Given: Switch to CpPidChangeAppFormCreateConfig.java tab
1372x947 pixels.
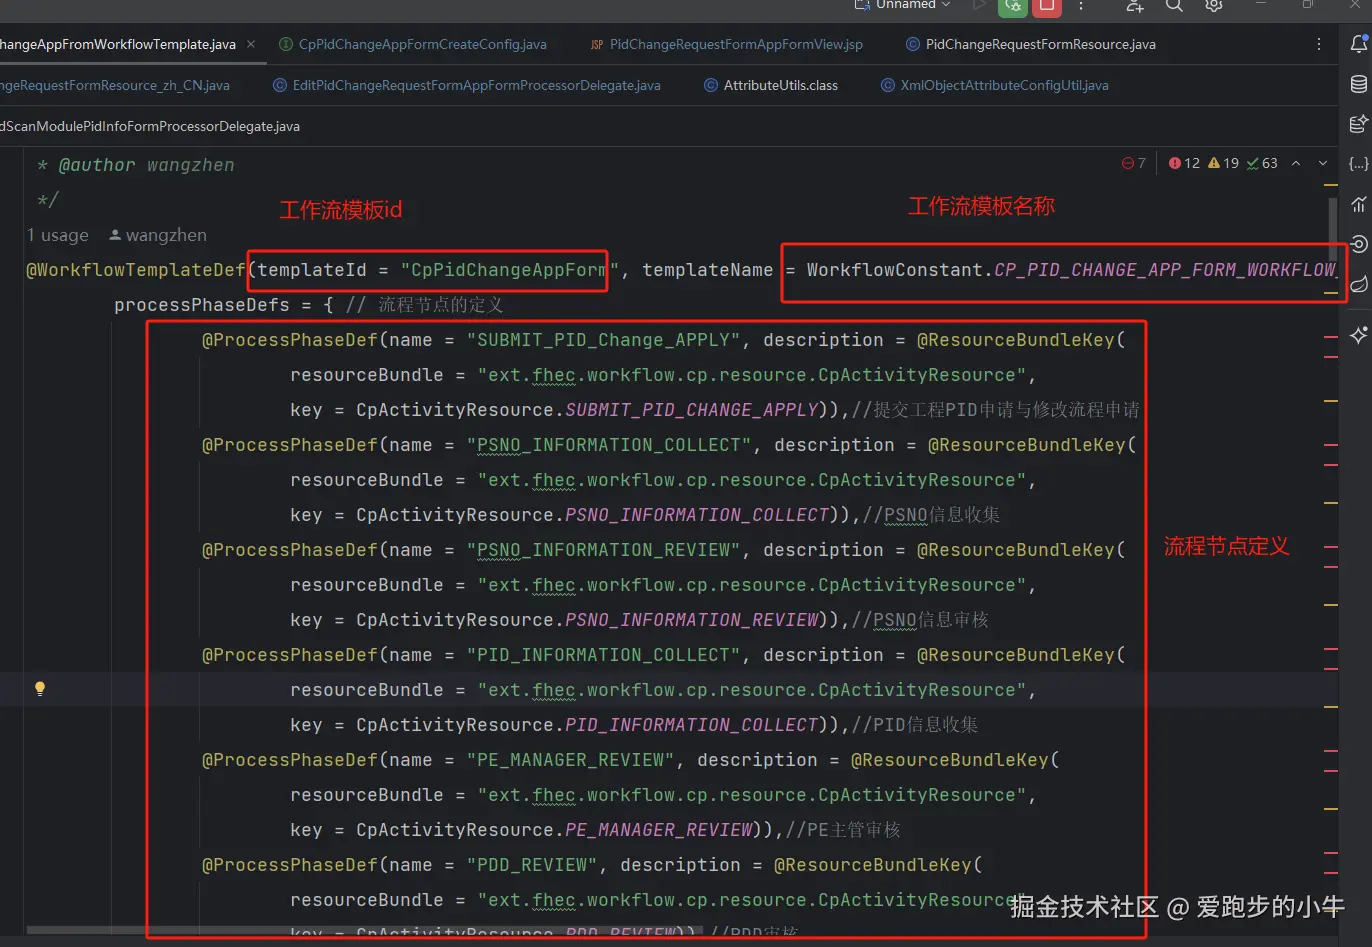Looking at the screenshot, I should (413, 44).
